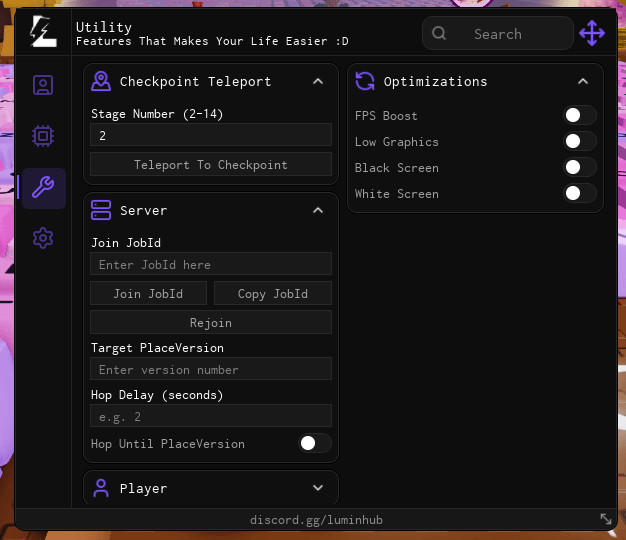
Task: Enable the FPS Boost toggle
Action: point(580,115)
